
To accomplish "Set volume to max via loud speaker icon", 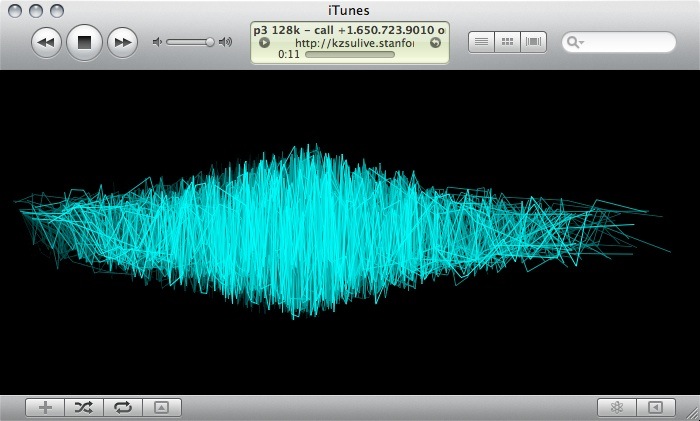I will (x=225, y=42).
